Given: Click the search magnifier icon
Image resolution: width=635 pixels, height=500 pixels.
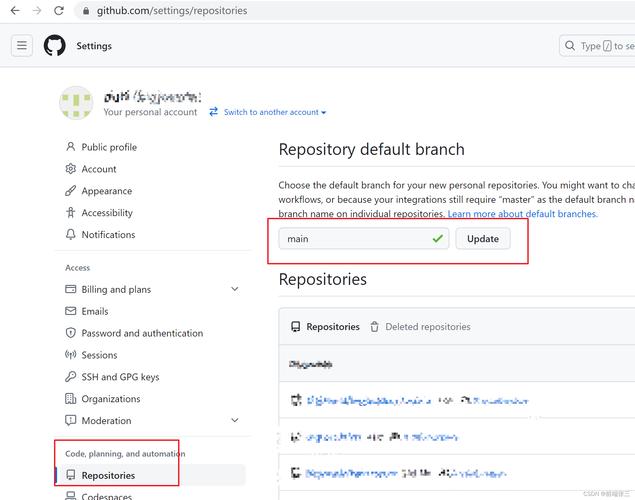Looking at the screenshot, I should click(570, 46).
